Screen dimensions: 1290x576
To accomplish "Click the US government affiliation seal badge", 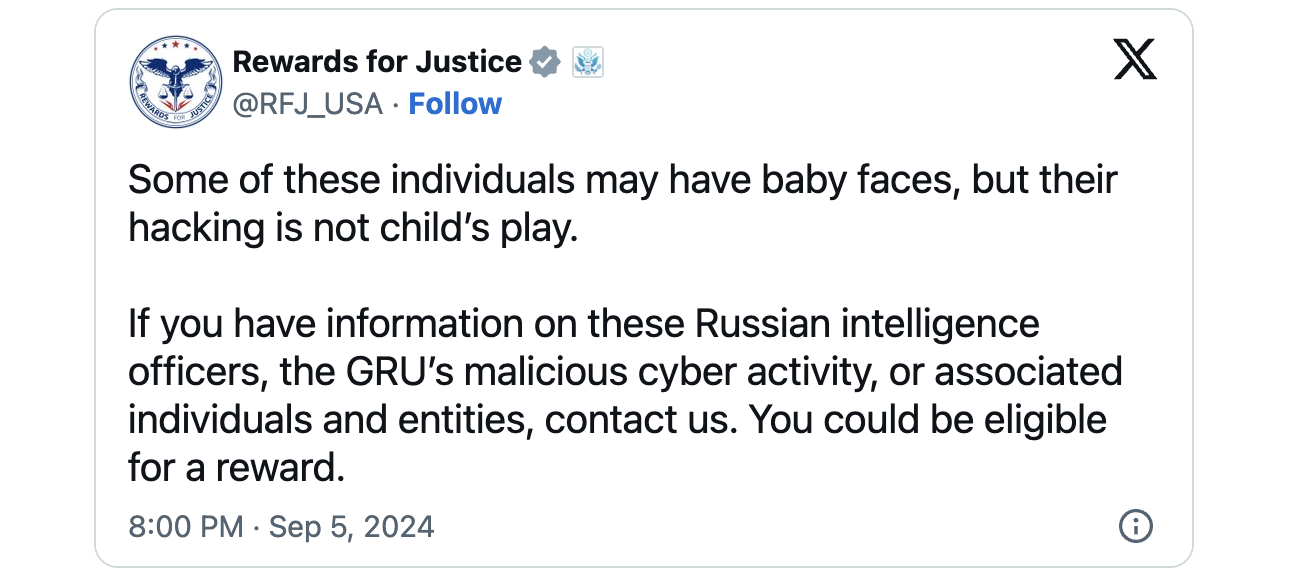I will coord(588,62).
